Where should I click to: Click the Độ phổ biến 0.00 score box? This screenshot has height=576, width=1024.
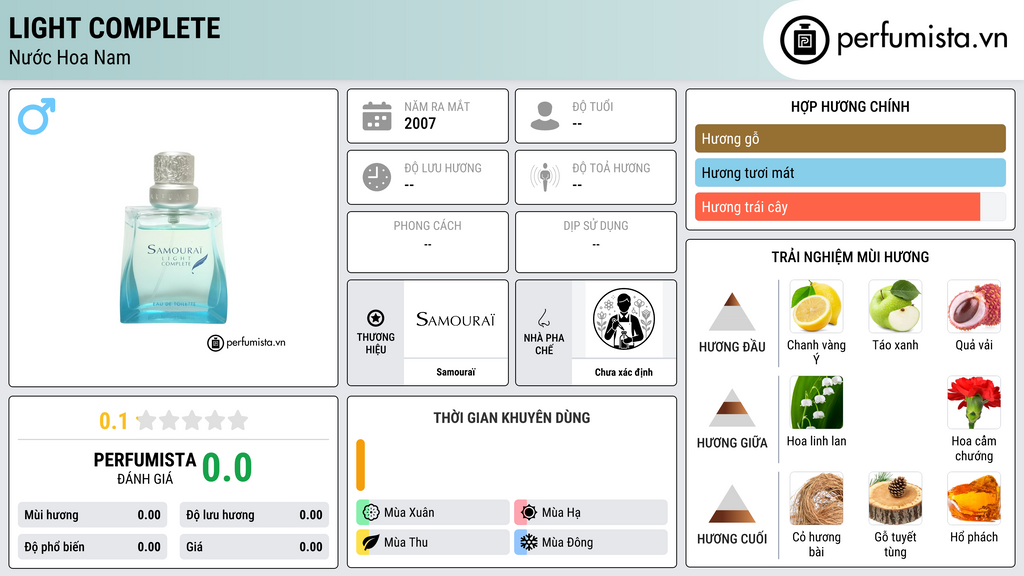coord(93,547)
